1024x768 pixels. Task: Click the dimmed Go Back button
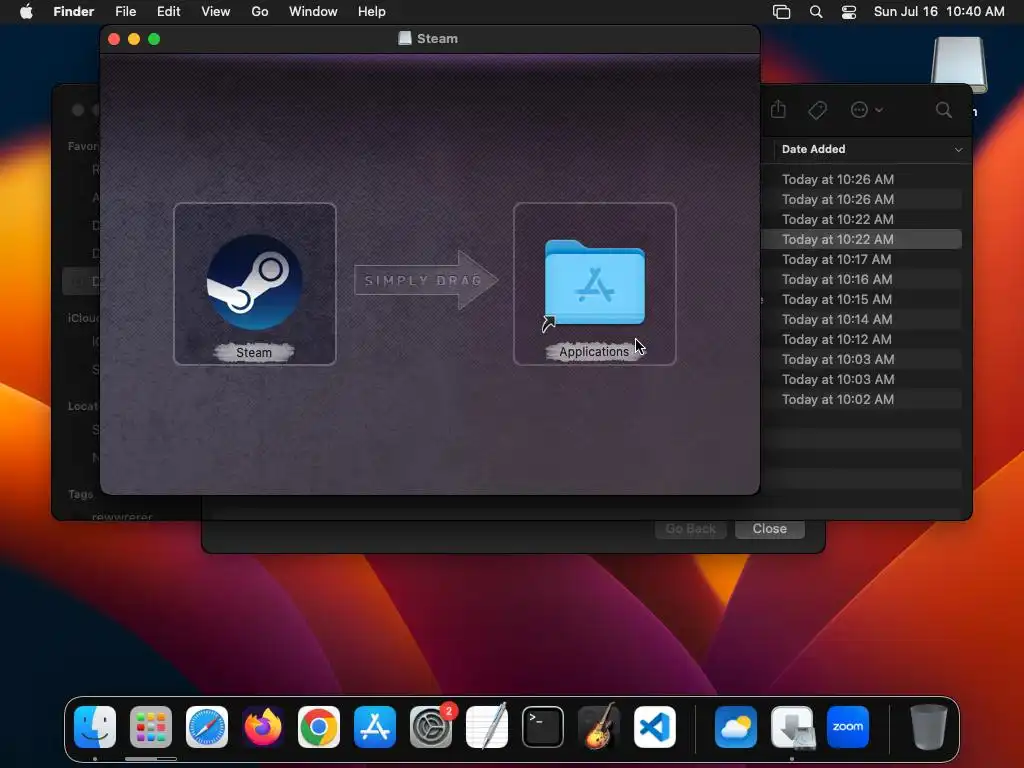coord(690,529)
